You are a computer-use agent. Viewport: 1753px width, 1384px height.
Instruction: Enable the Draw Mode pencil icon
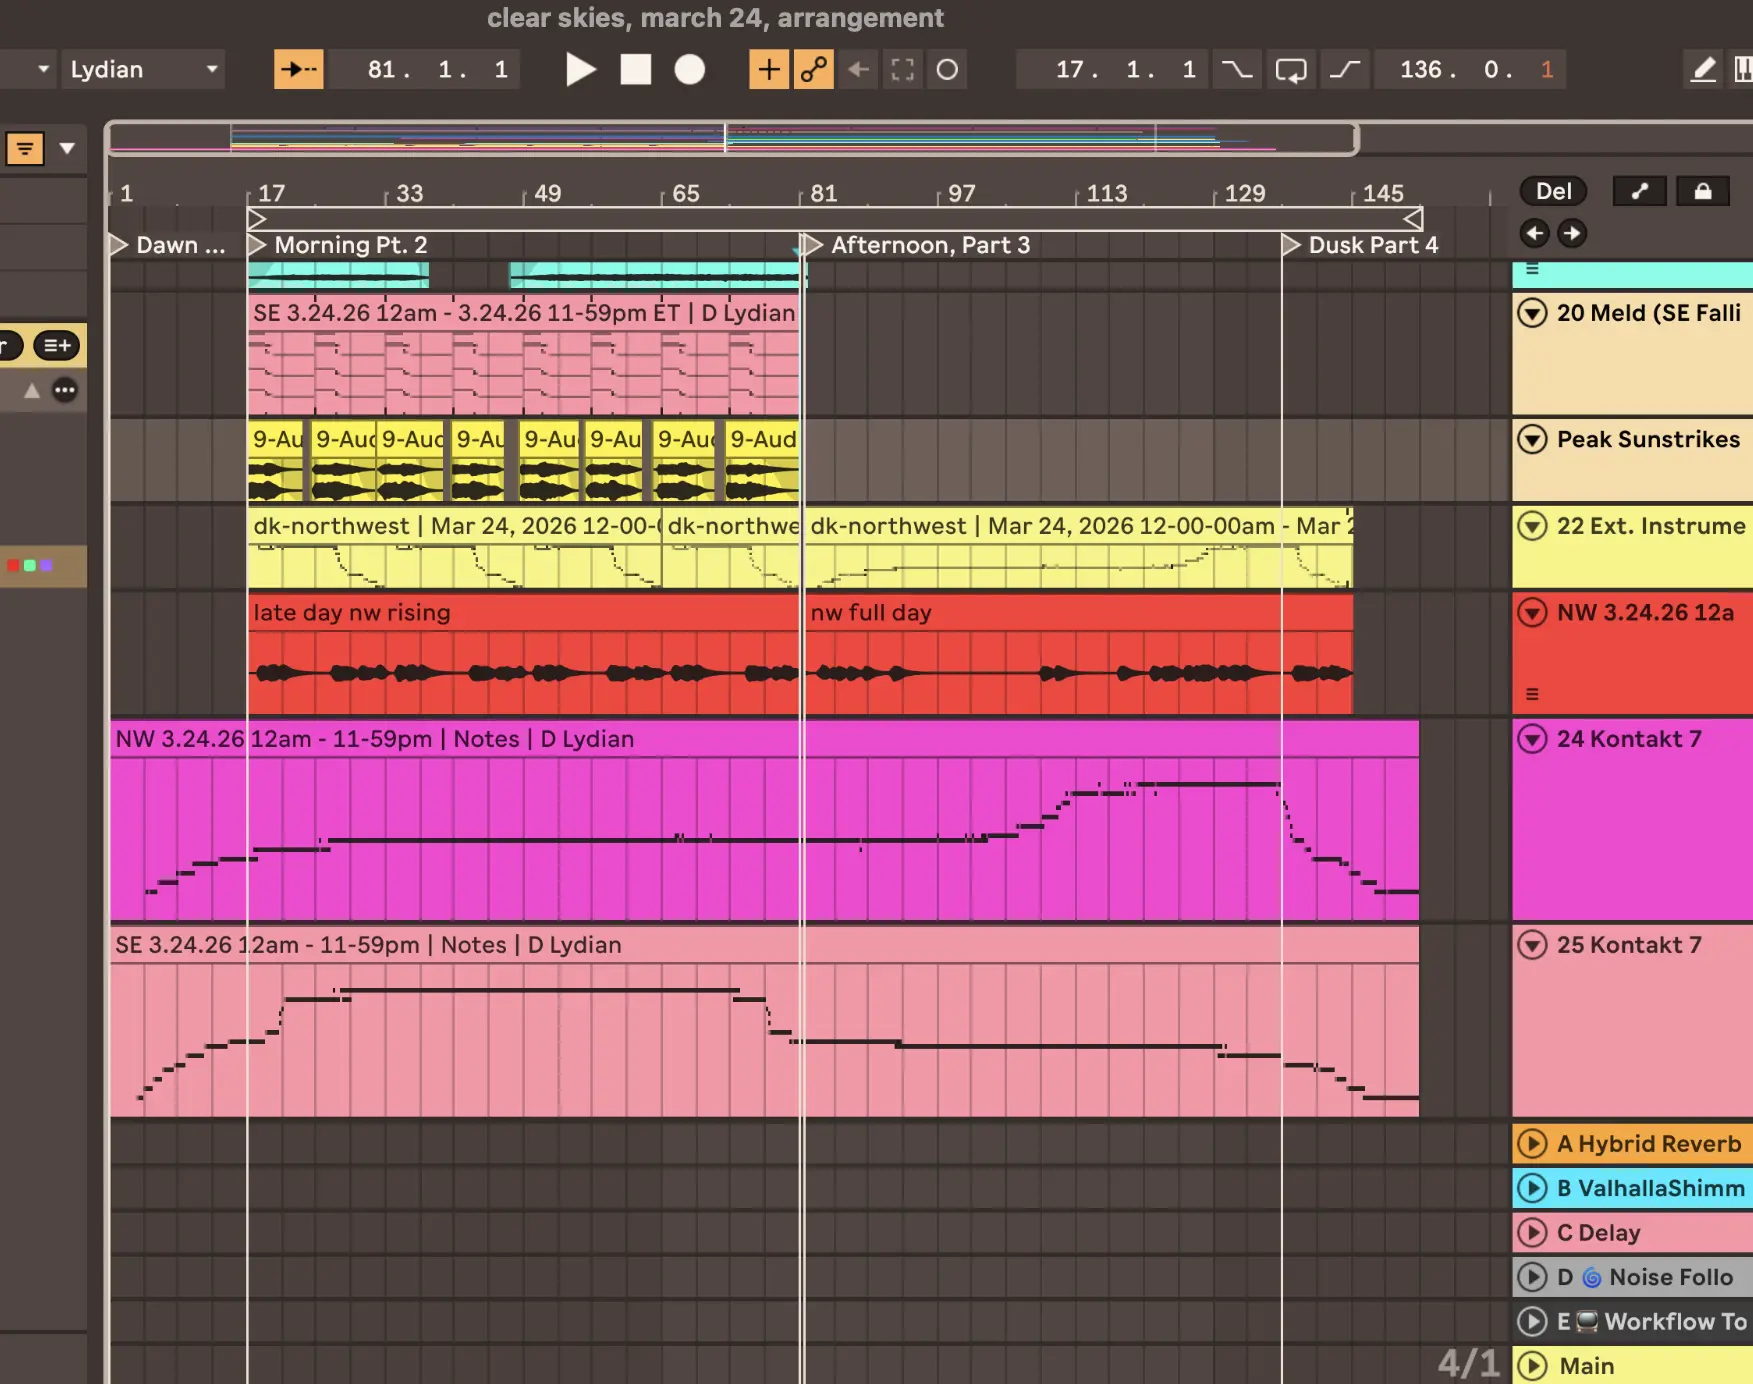click(1702, 70)
